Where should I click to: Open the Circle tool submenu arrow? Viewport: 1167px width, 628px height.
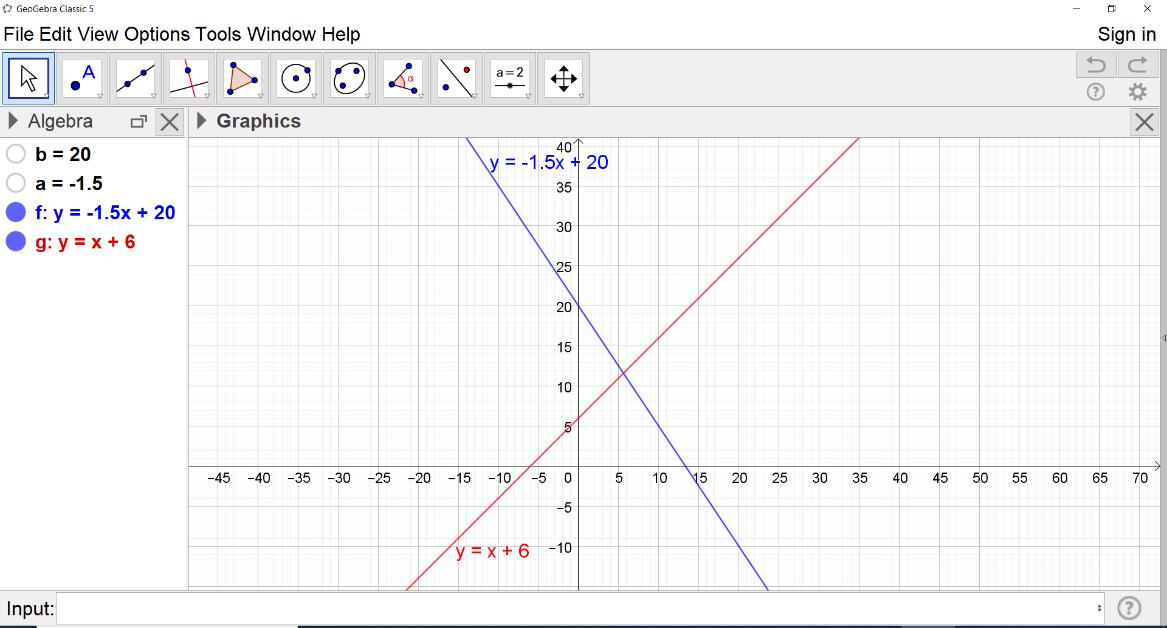tap(314, 96)
